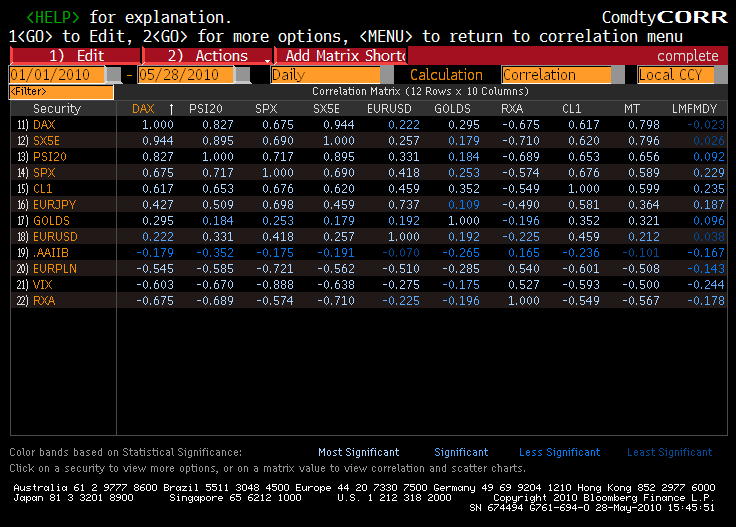
Task: Open security GOLDS in row 17
Action: 51,221
